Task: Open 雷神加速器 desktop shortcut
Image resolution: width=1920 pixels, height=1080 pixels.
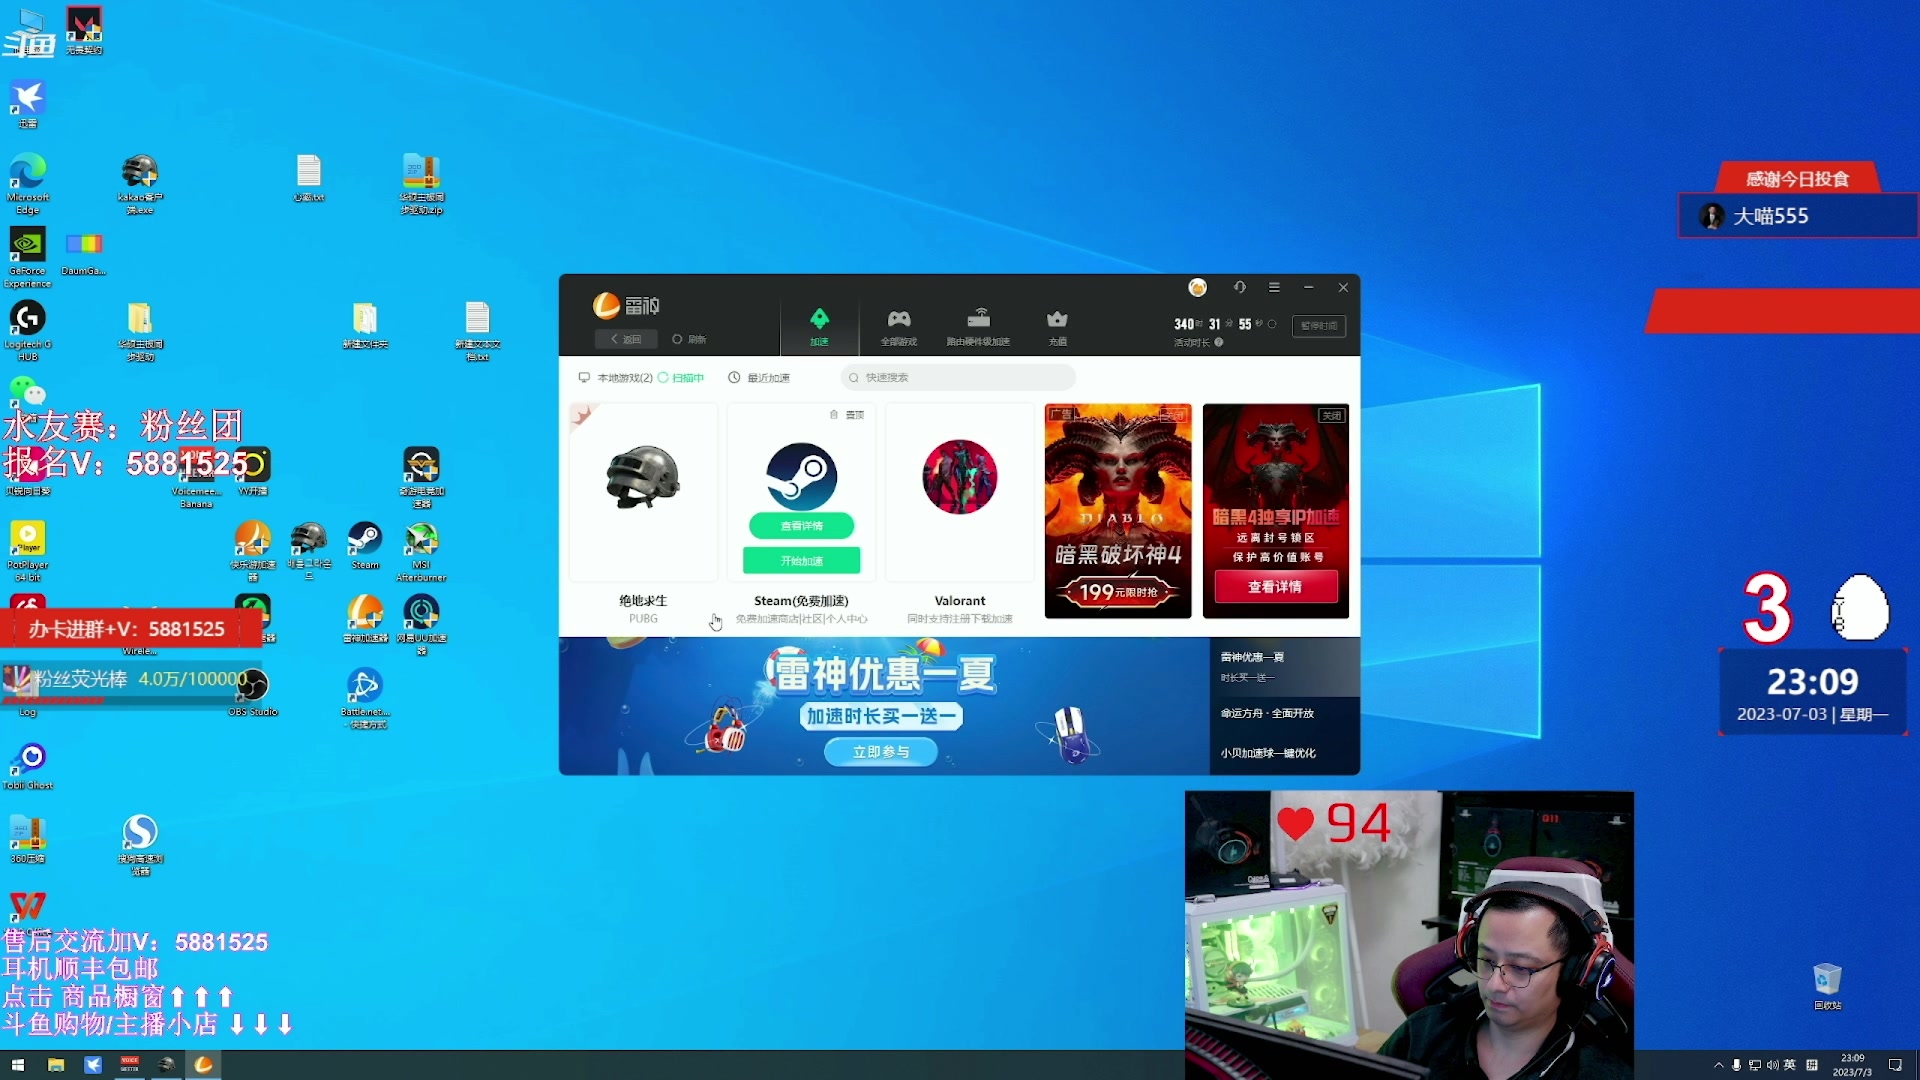Action: coord(365,619)
